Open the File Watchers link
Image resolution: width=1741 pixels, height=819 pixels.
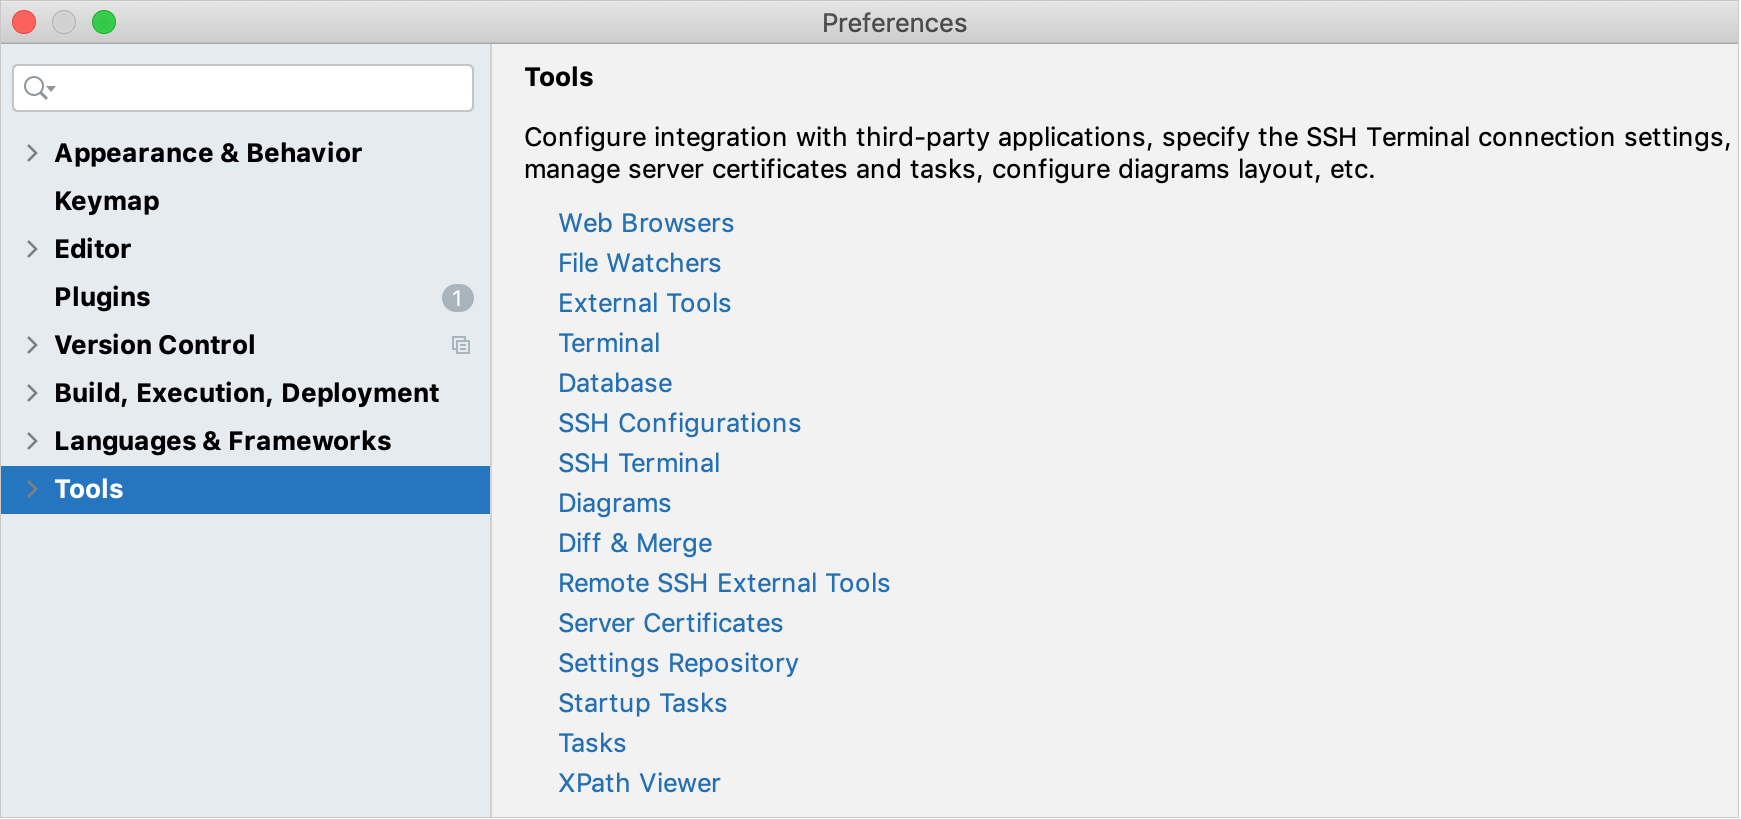(639, 263)
